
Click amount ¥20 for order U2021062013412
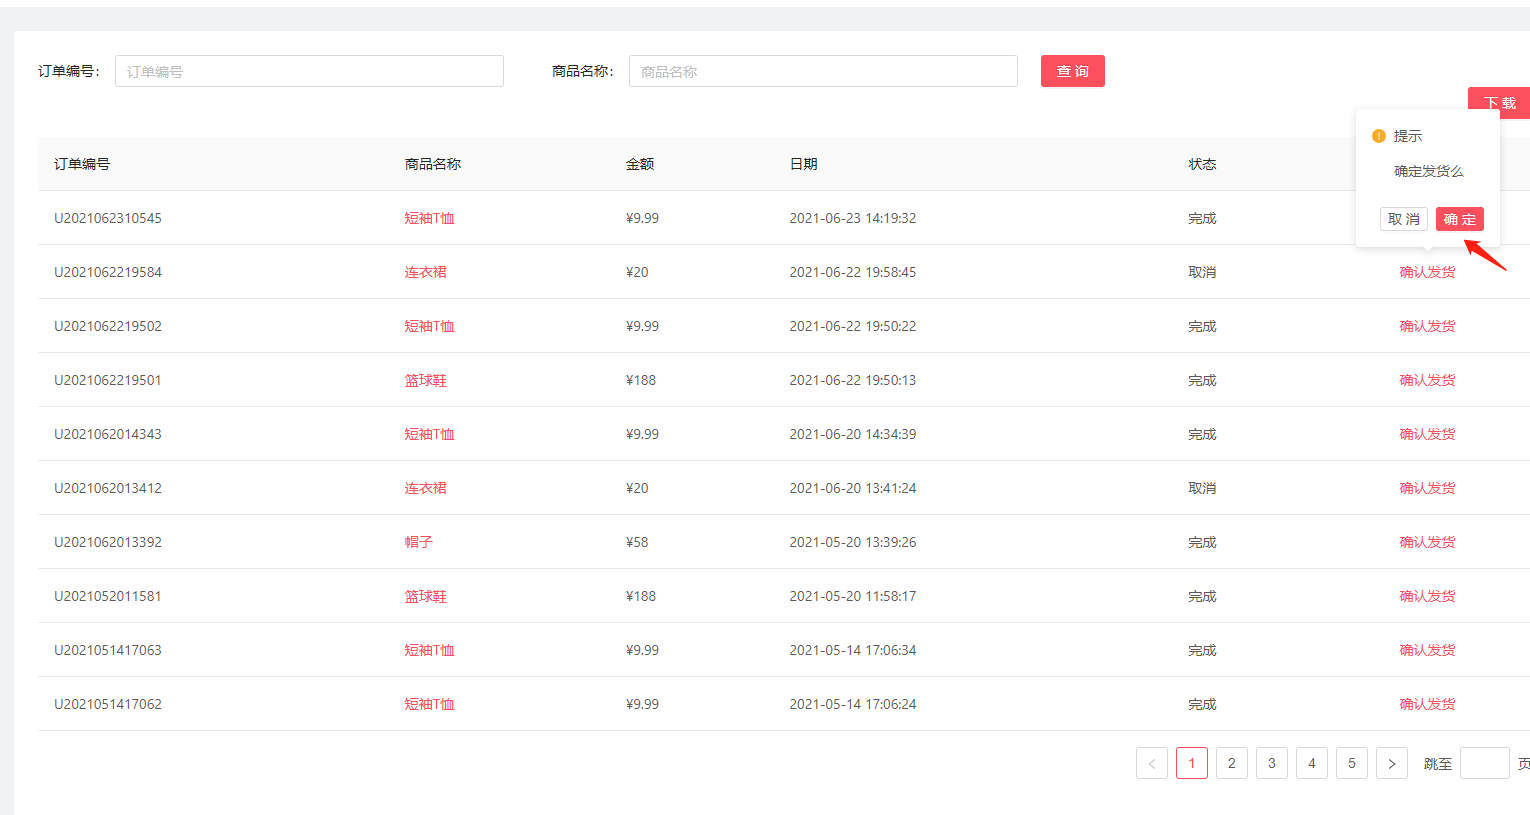click(x=637, y=488)
